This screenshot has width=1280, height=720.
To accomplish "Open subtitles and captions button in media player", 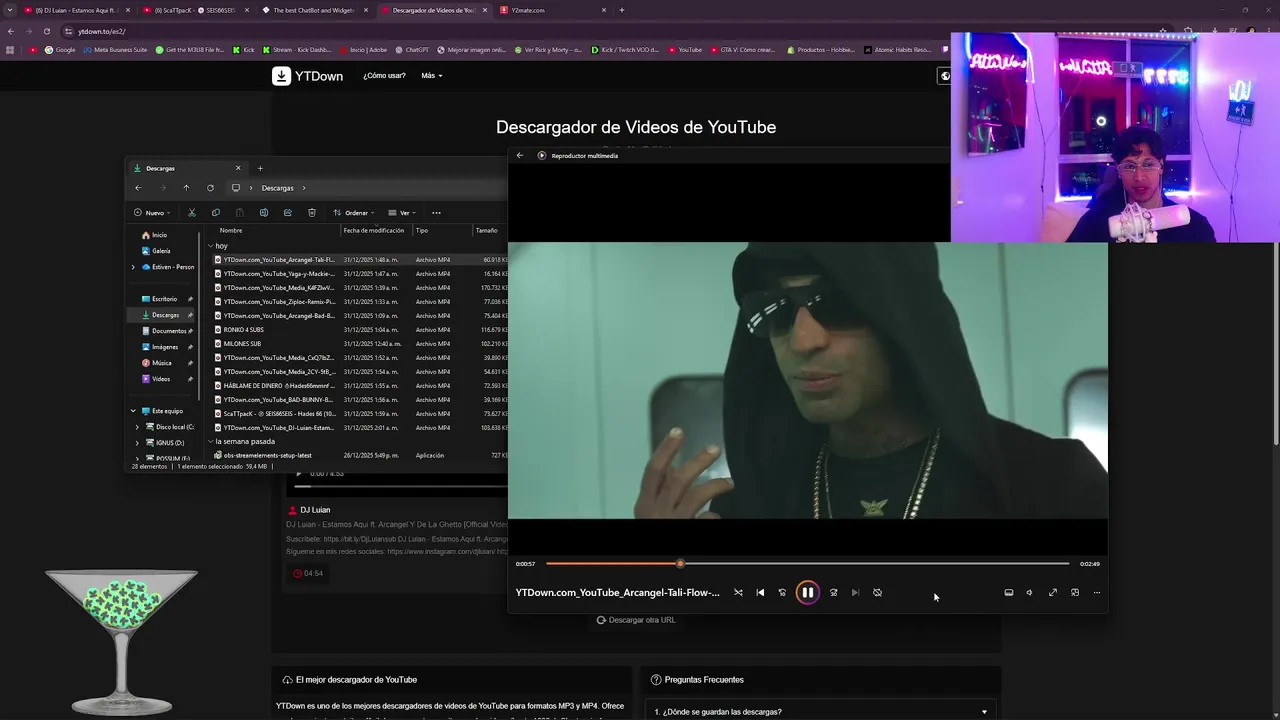I will (1008, 592).
